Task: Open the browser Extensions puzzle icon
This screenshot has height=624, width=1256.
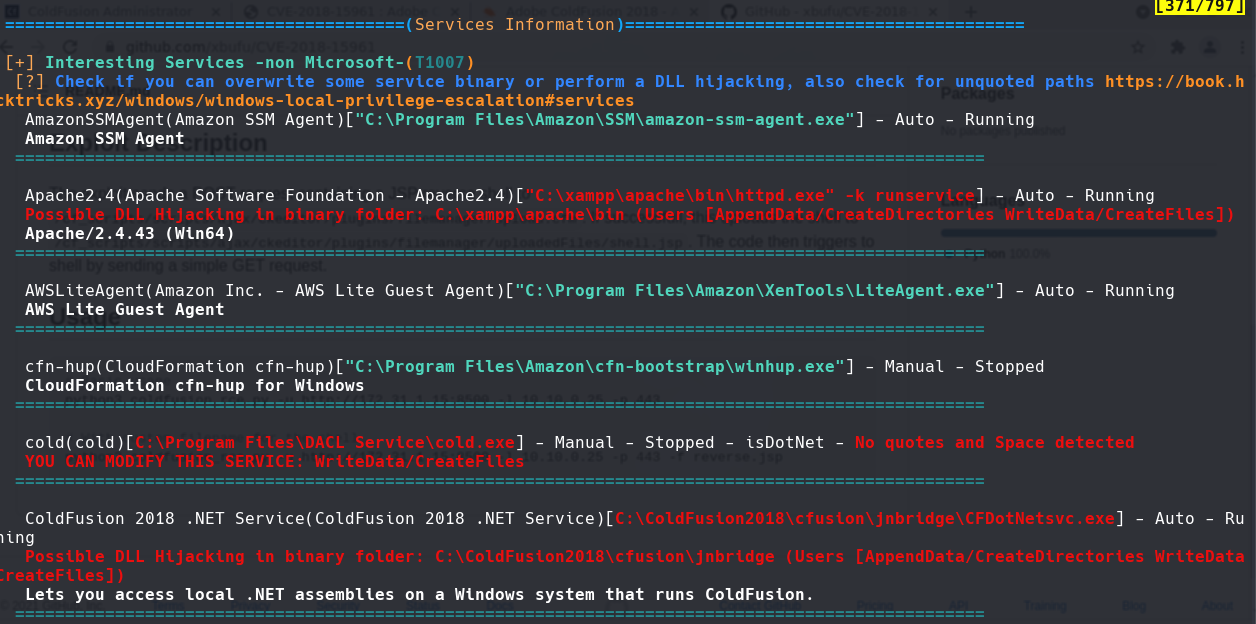Action: (1177, 47)
